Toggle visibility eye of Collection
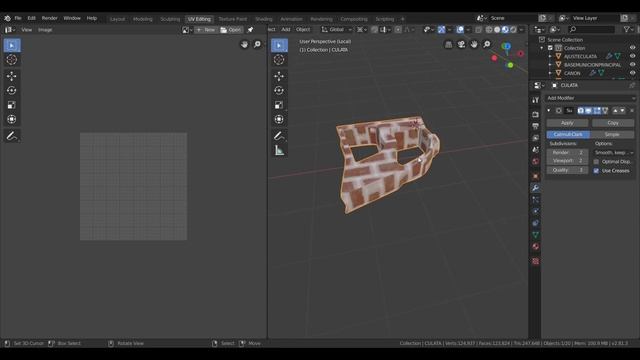This screenshot has height=360, width=640. pyautogui.click(x=632, y=48)
